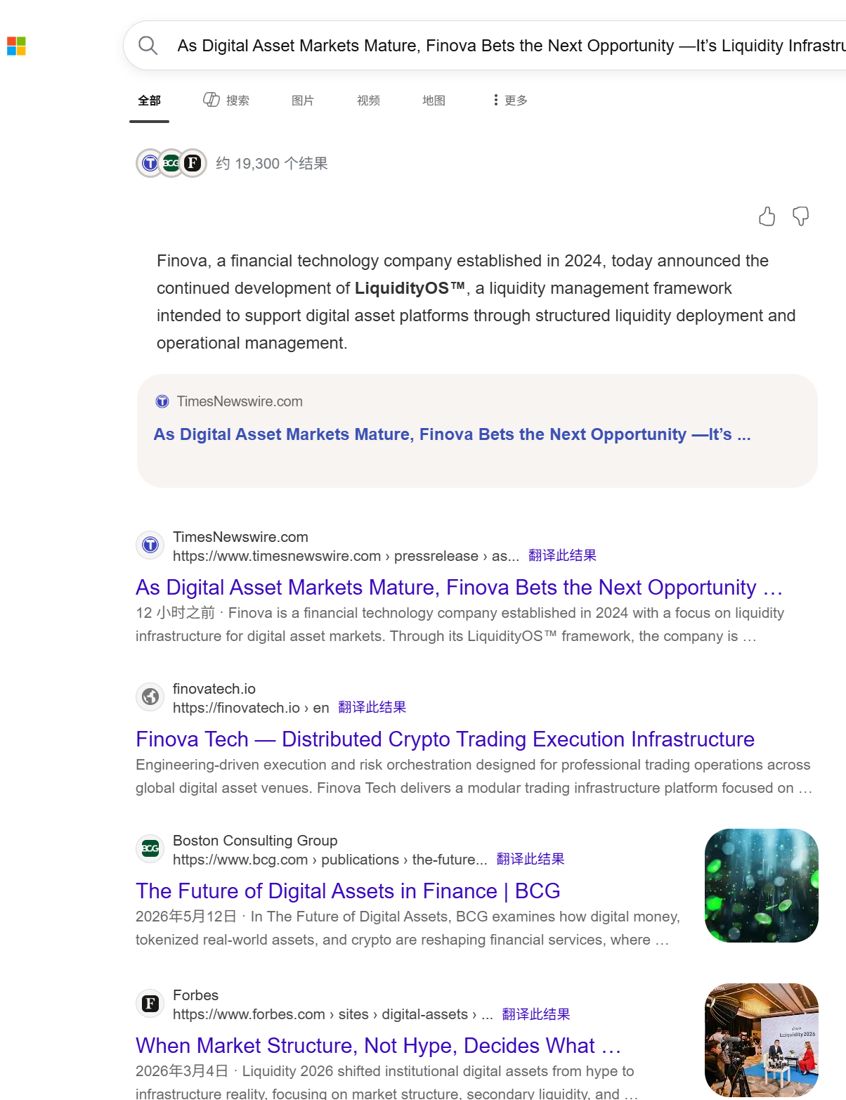Click 翻译此结果 for the Forbes result
846x1100 pixels.
(x=536, y=1014)
